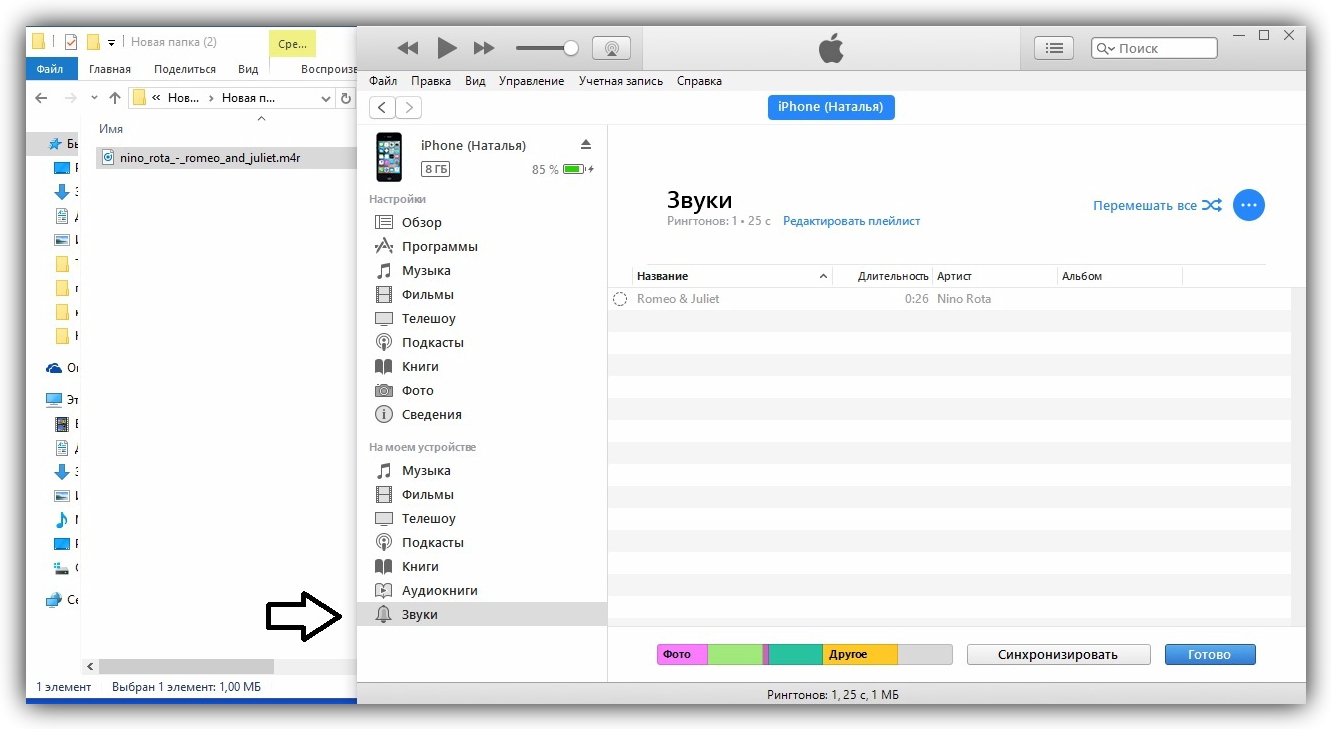Screen dimensions: 1331x729
Task: Go back in the Explorer window
Action: (41, 98)
